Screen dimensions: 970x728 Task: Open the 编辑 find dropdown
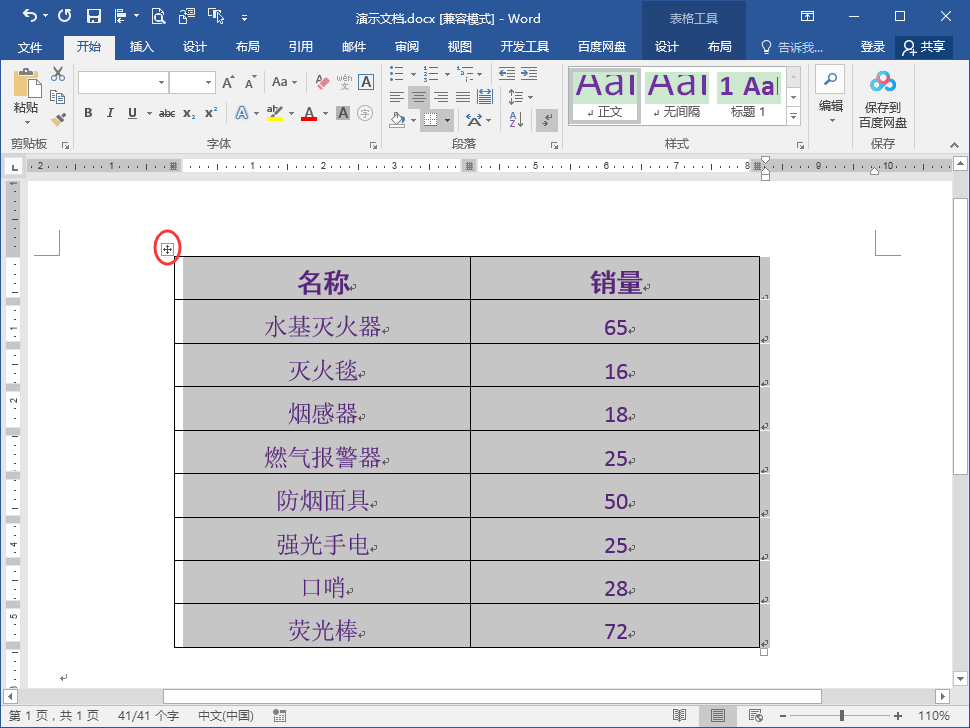click(x=831, y=96)
